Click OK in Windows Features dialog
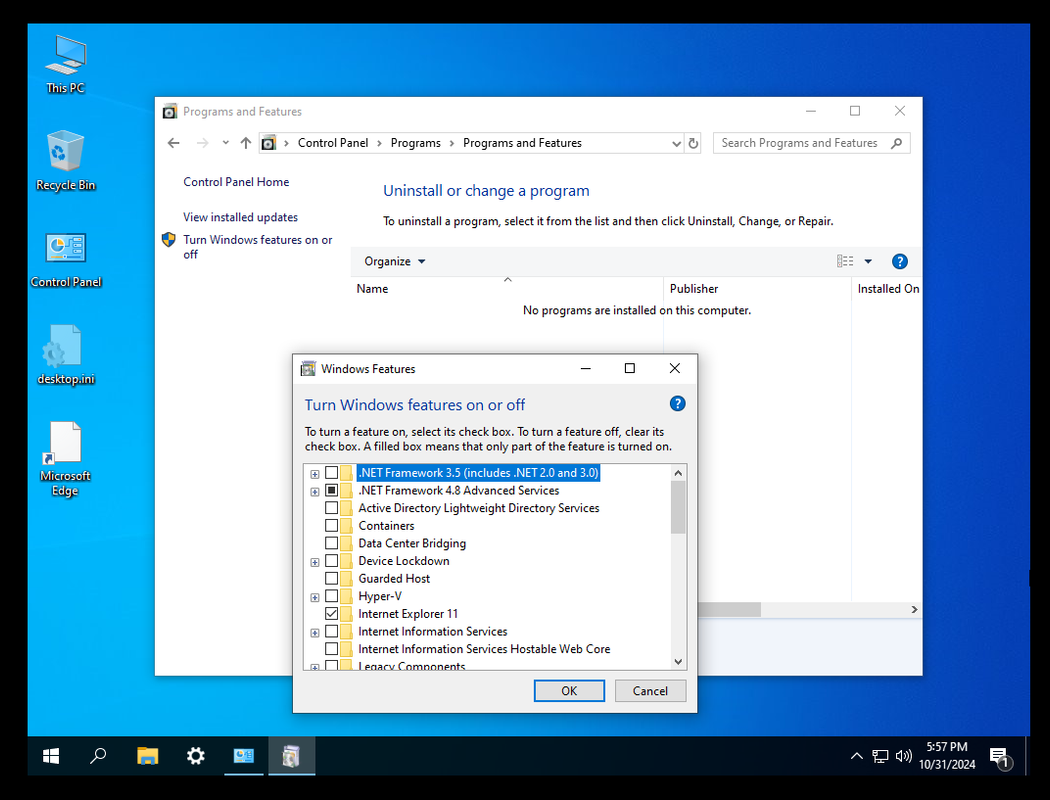 569,691
